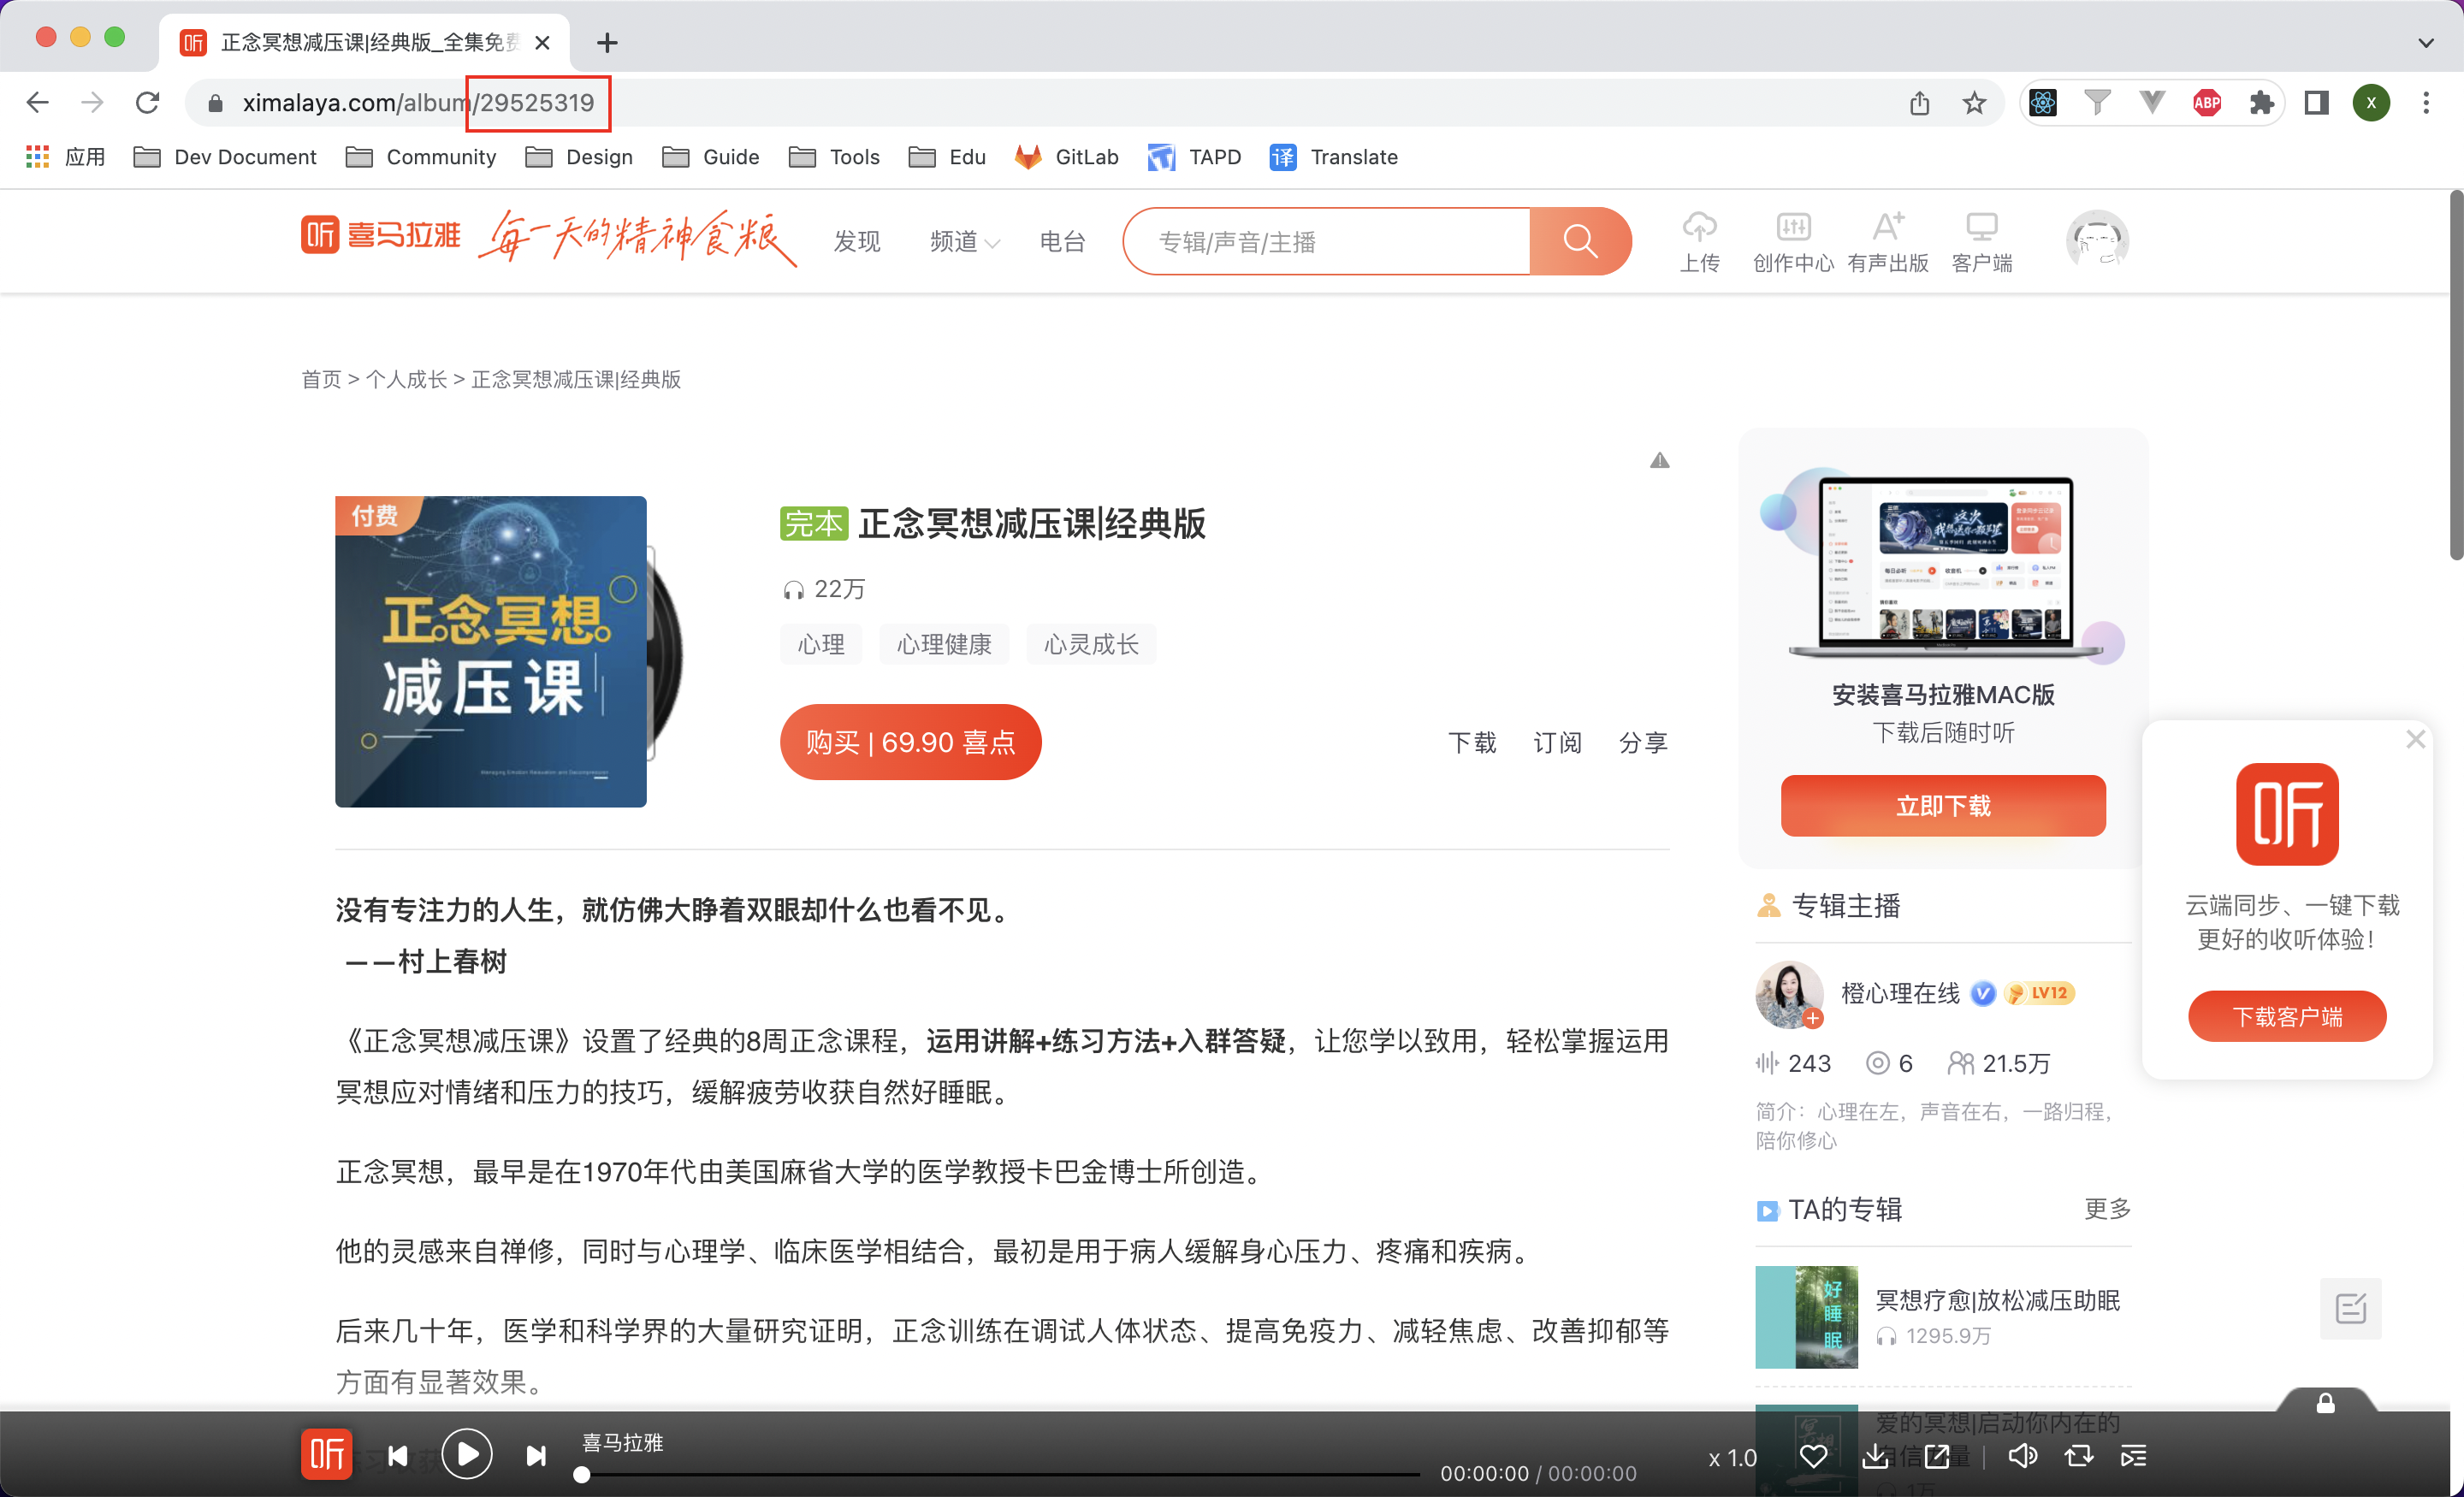Screen dimensions: 2464x1497
Task: Go to 发现 discover nav item
Action: click(x=857, y=242)
